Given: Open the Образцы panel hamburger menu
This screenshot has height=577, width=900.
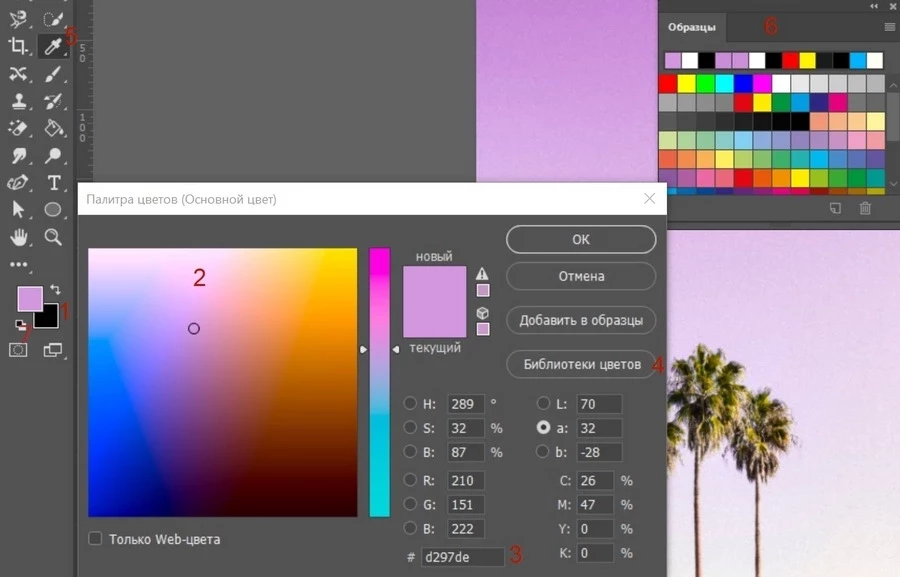Looking at the screenshot, I should (889, 26).
